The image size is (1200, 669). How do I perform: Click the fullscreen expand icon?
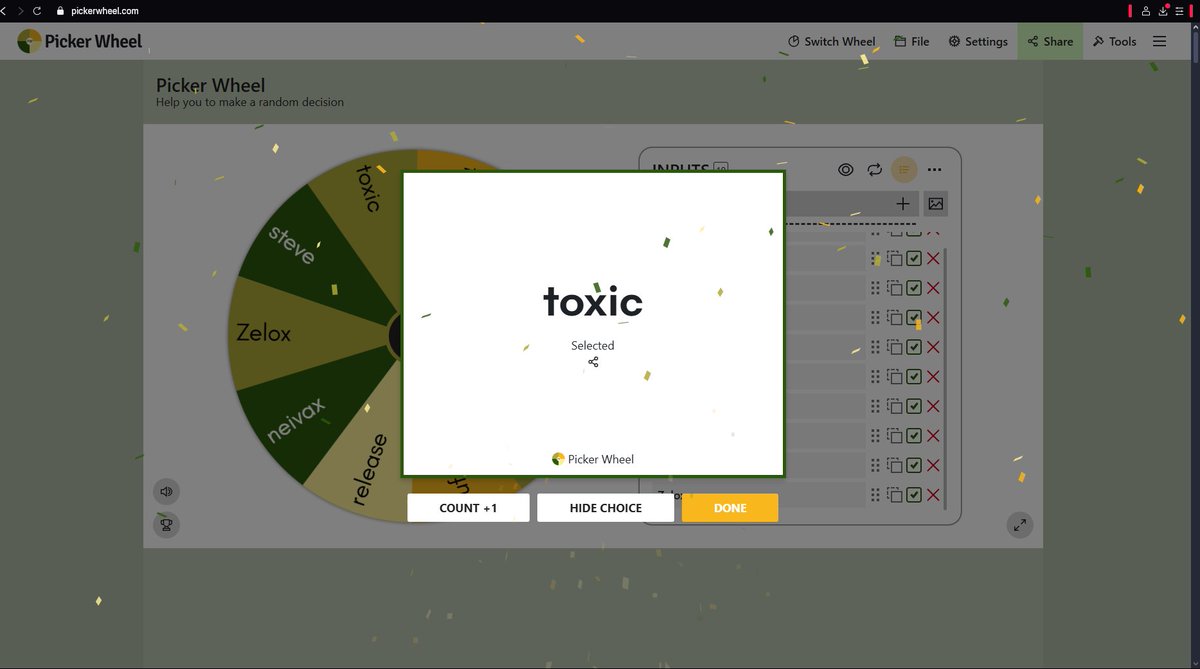pos(1020,525)
